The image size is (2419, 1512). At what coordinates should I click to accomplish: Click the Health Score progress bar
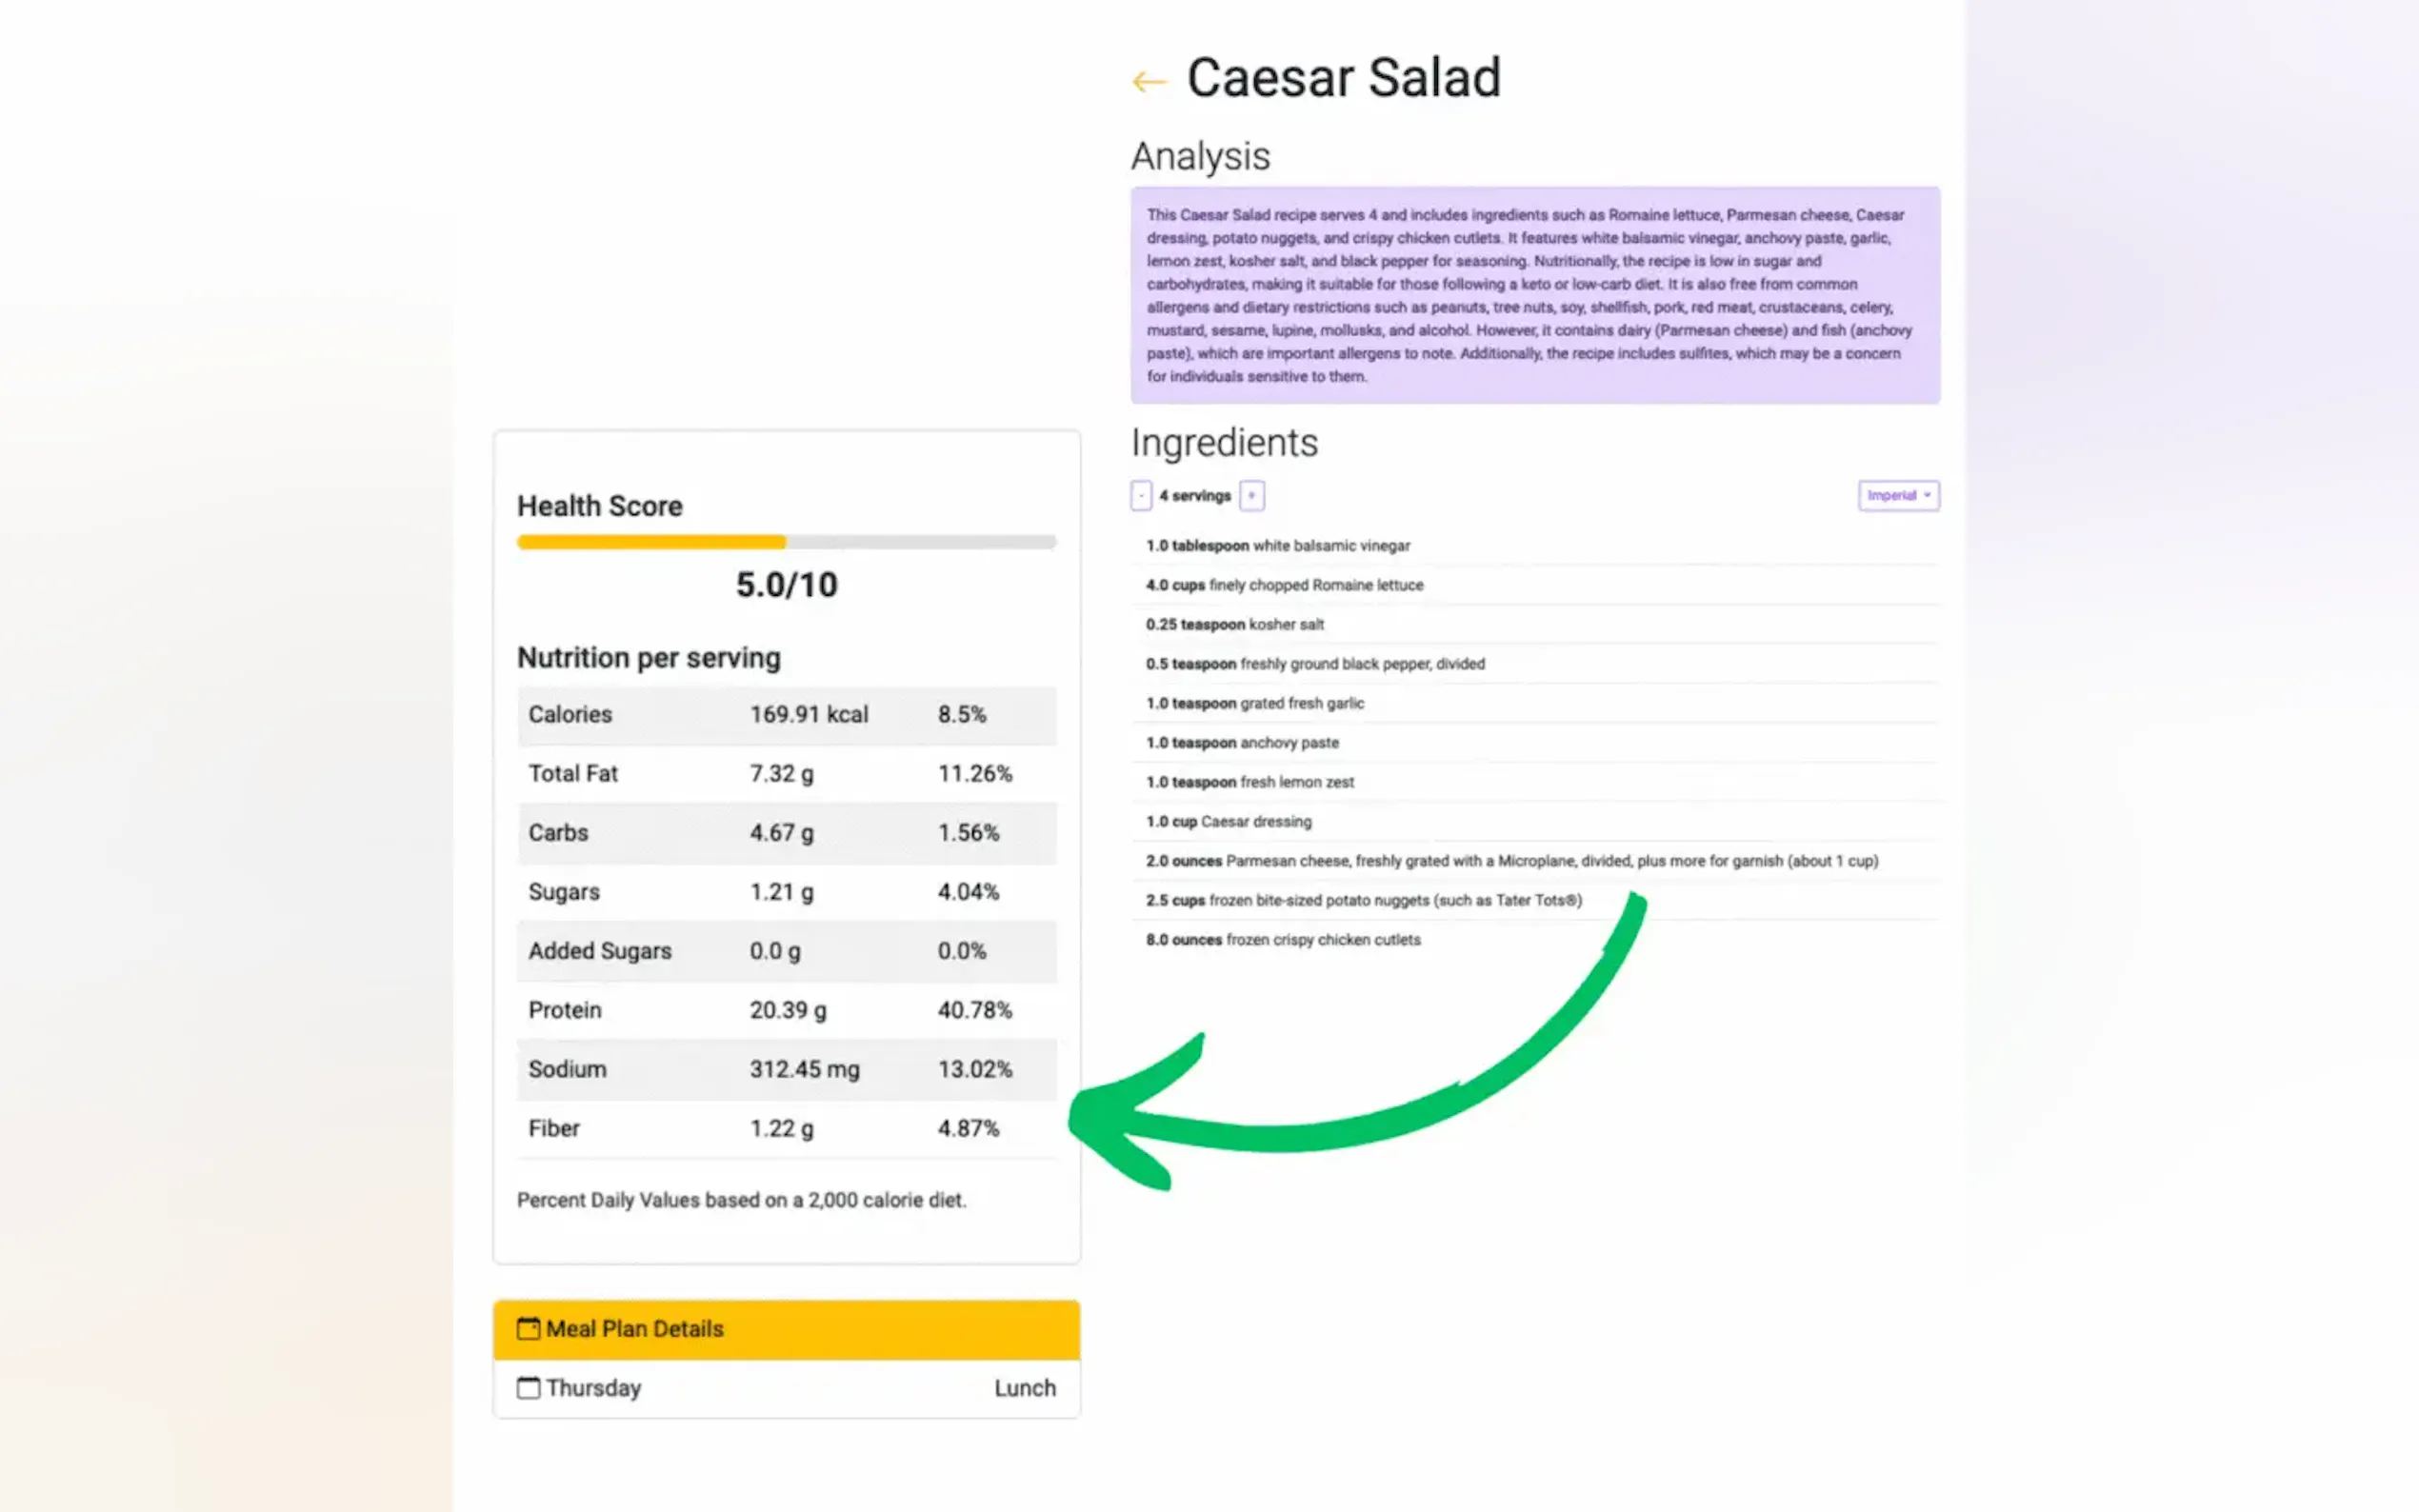point(786,542)
